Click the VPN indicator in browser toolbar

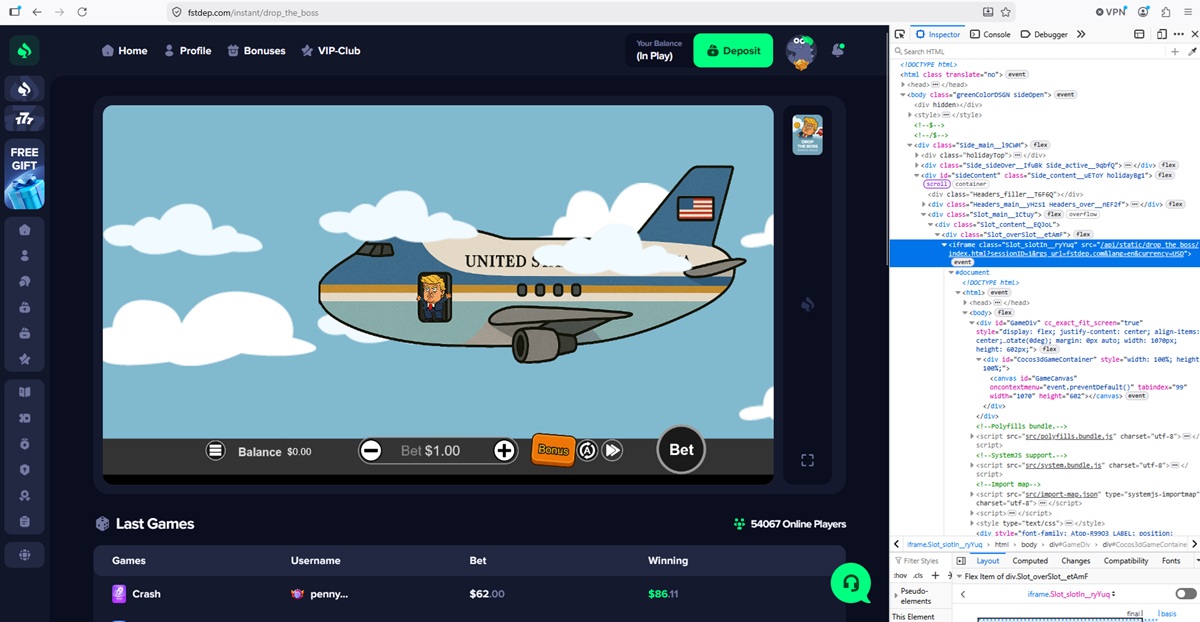[x=1110, y=12]
